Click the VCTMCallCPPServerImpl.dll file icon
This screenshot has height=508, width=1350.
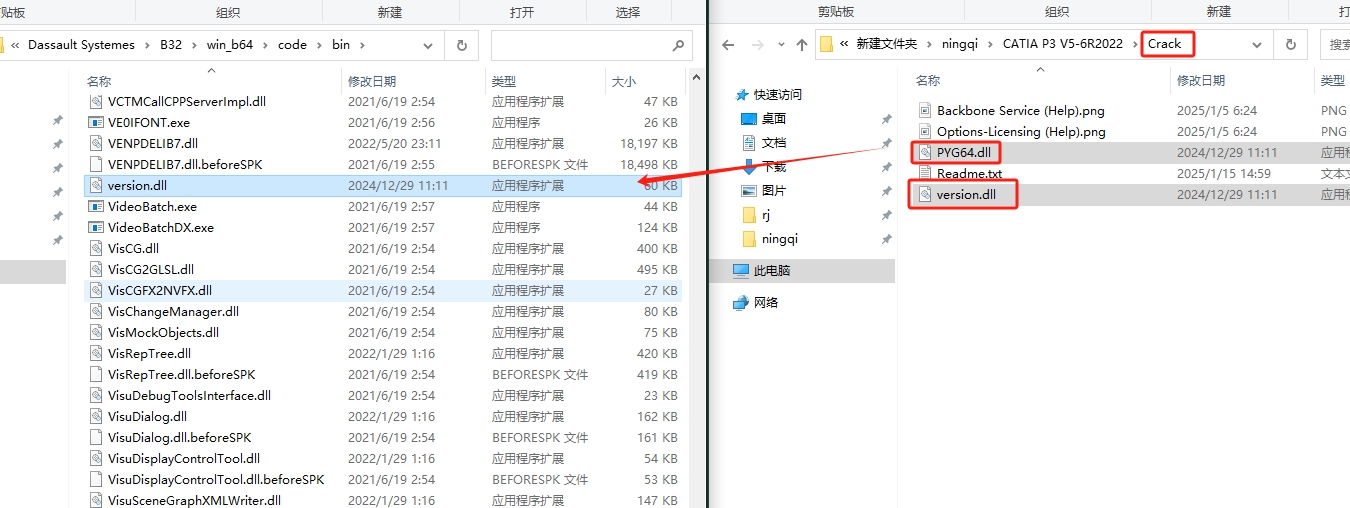pyautogui.click(x=96, y=101)
